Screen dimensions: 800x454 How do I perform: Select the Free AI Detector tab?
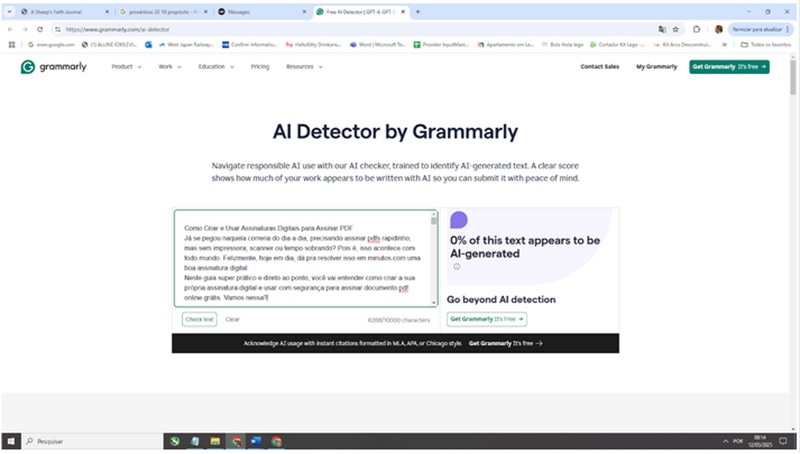coord(360,12)
